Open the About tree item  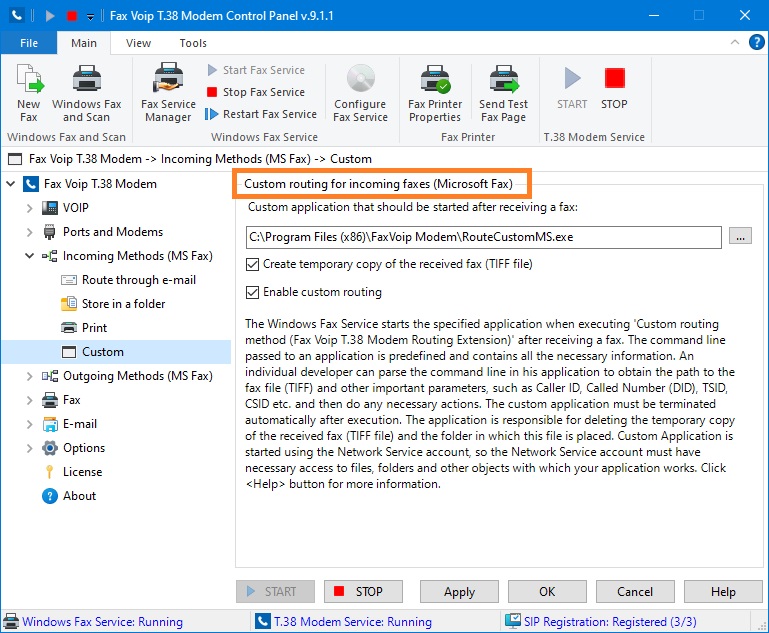point(69,496)
